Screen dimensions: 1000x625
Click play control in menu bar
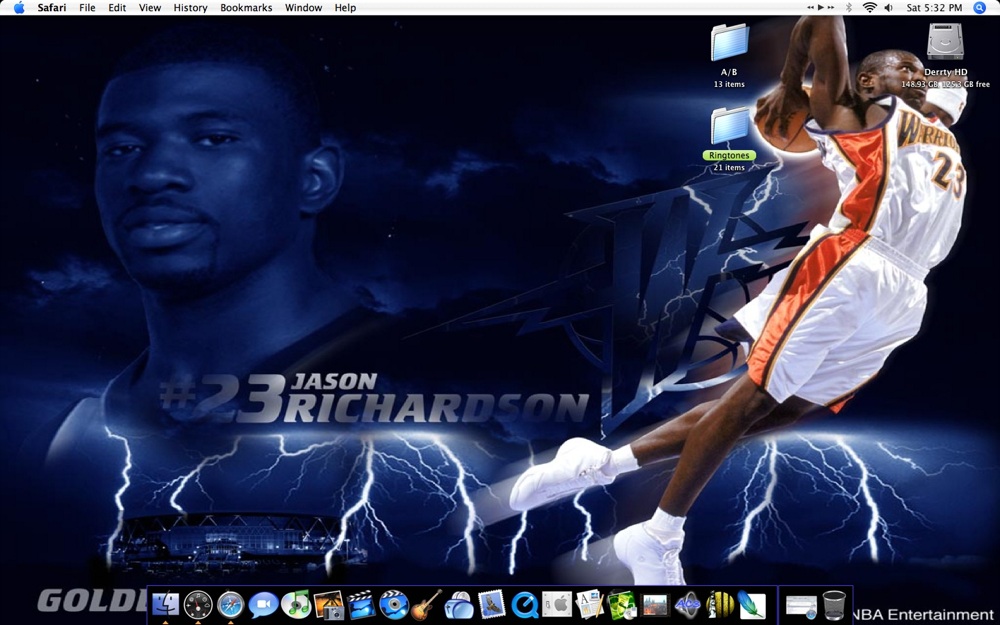[x=821, y=8]
